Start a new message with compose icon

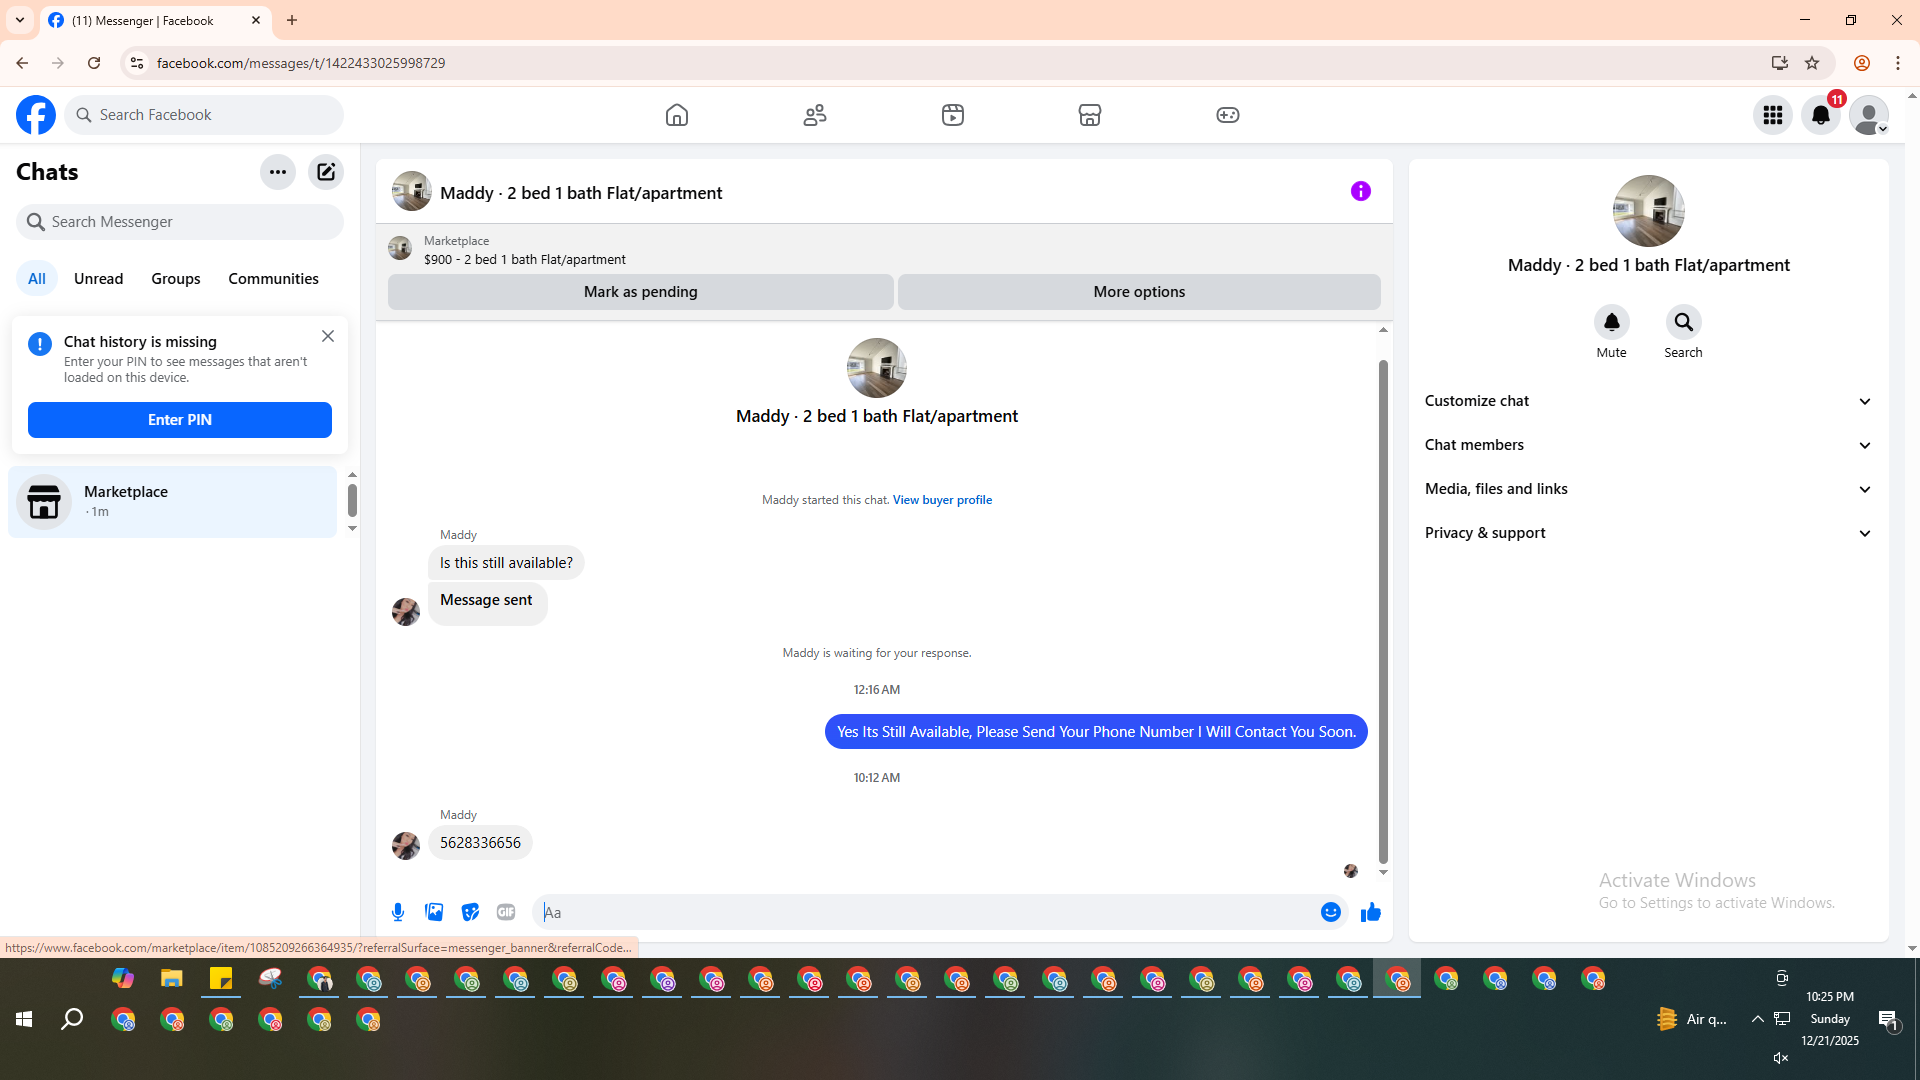pos(326,172)
